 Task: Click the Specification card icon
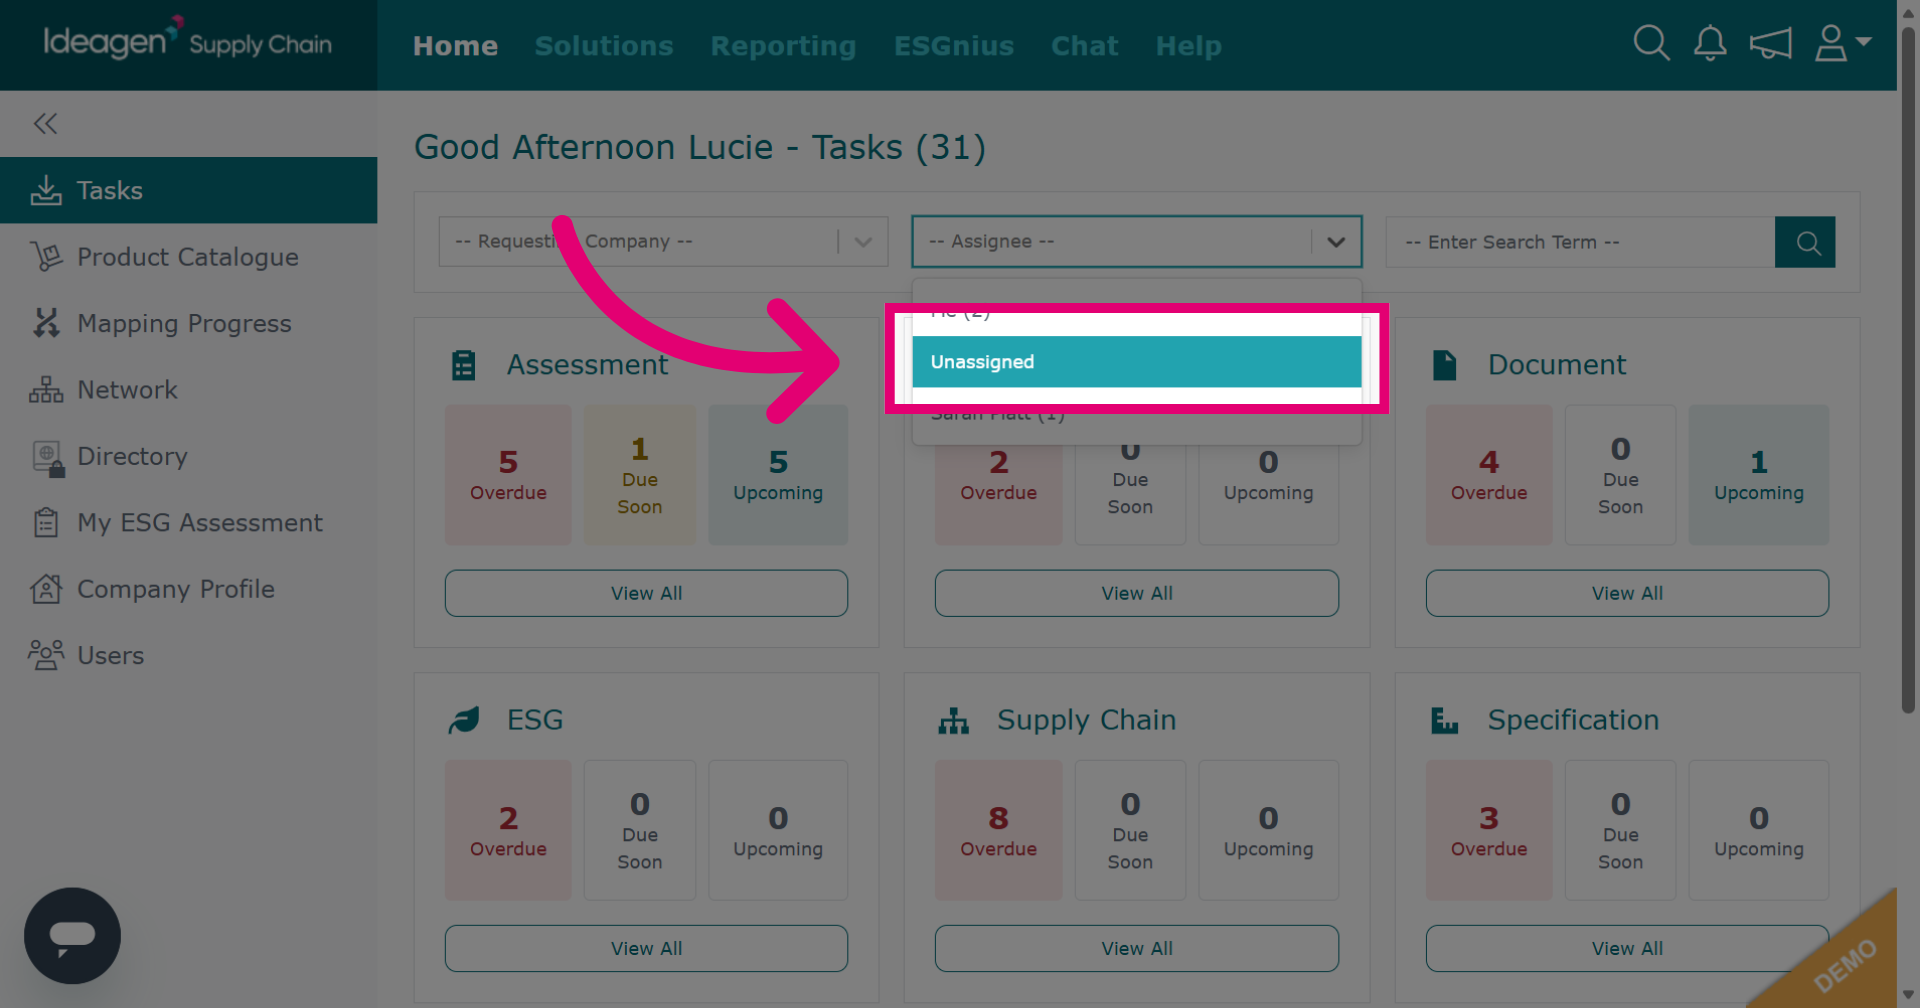[1444, 720]
